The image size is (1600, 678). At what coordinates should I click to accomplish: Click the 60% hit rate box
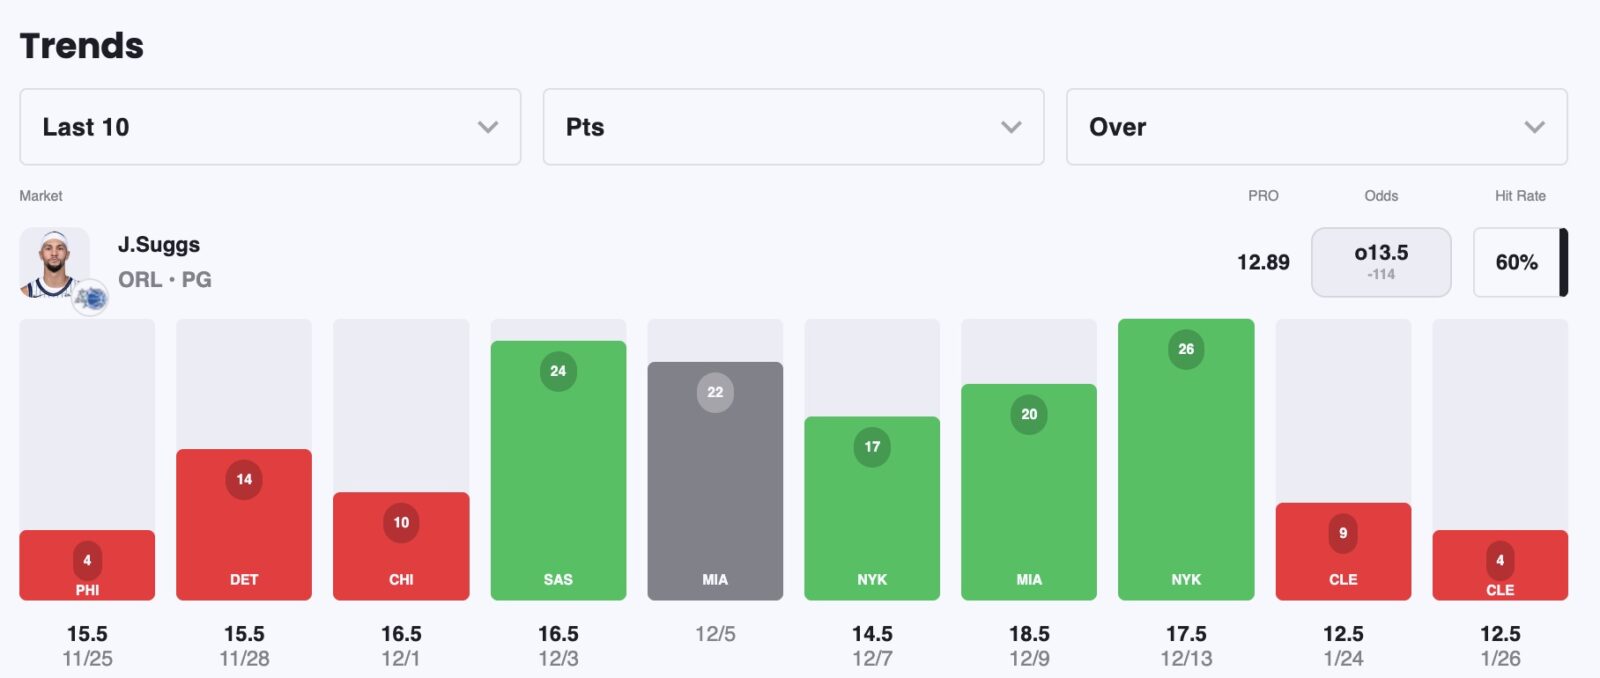(1516, 262)
